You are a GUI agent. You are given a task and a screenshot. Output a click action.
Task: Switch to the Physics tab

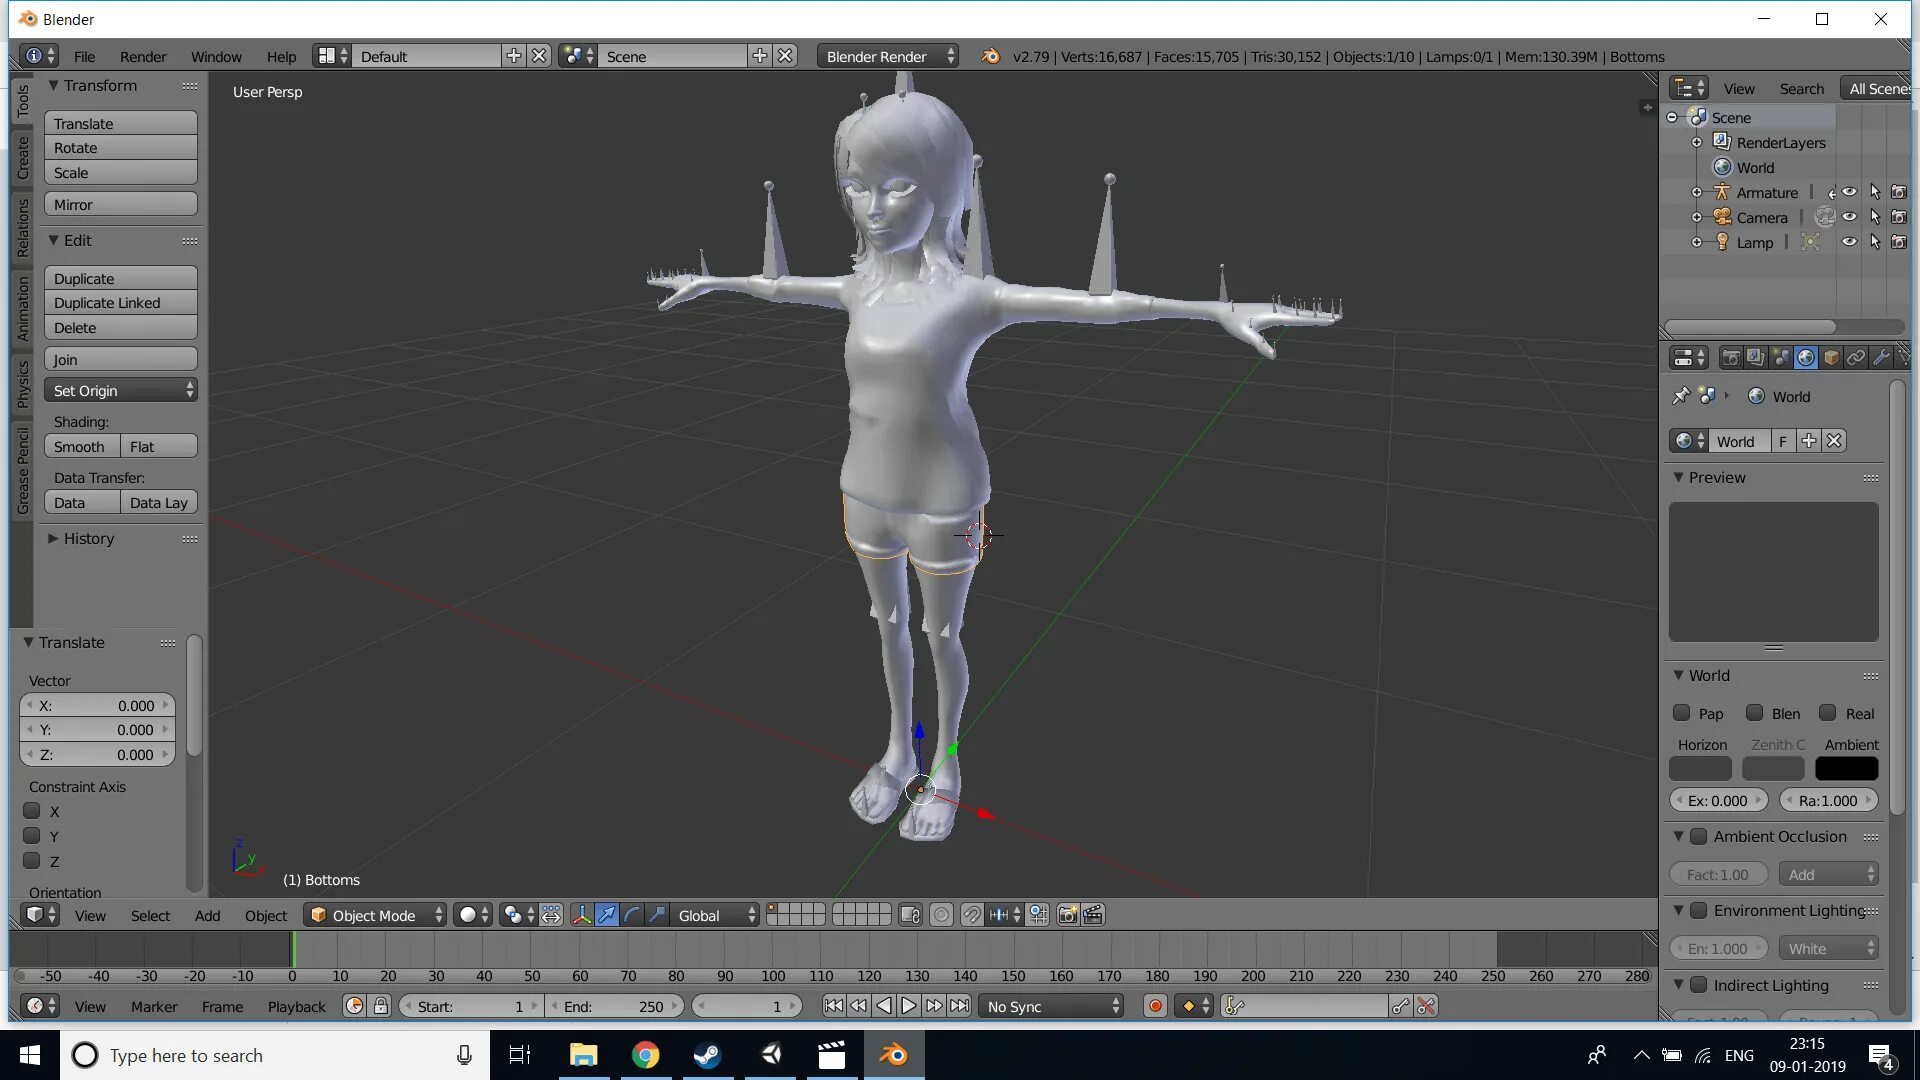[22, 385]
